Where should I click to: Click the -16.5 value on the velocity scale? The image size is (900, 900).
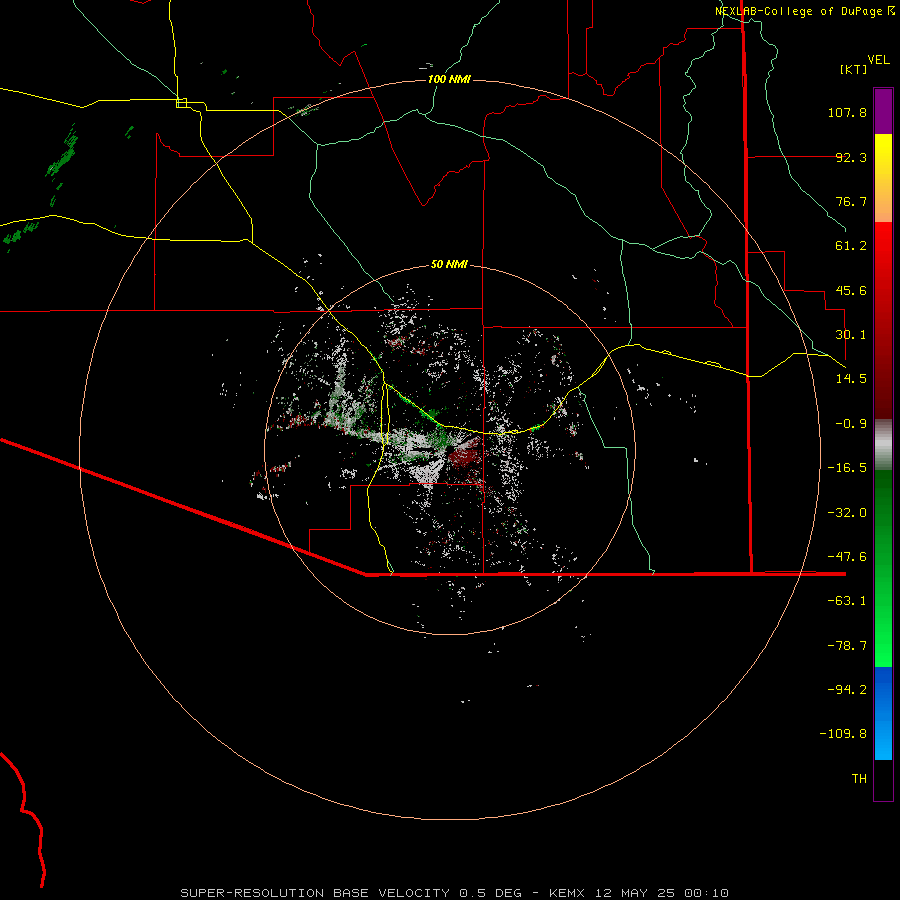[847, 468]
